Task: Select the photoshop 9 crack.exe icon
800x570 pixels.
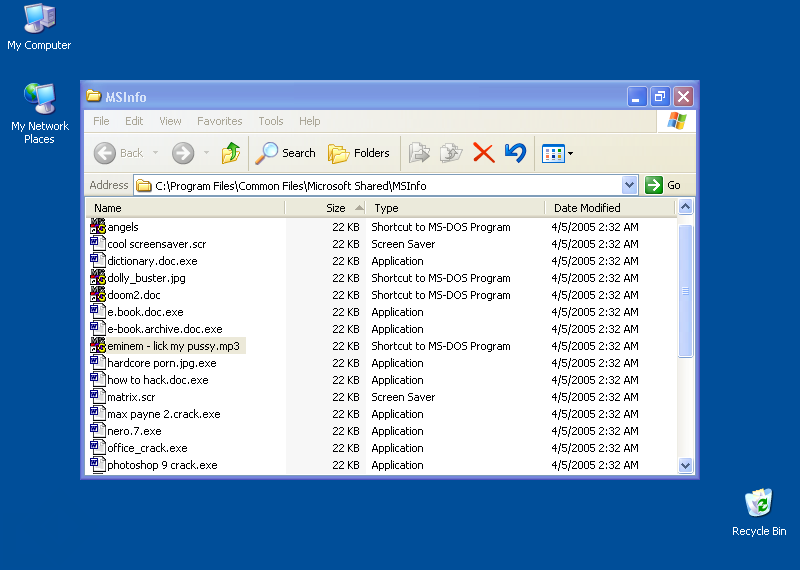Action: (x=97, y=465)
